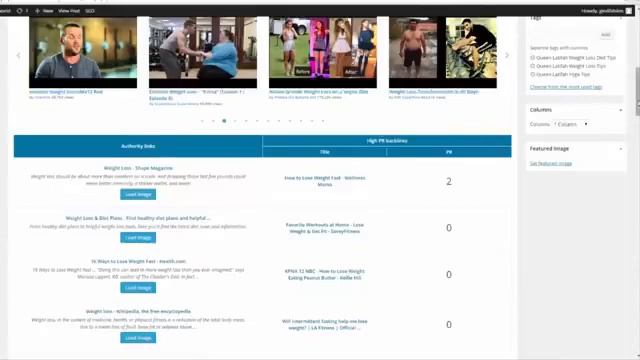This screenshot has width=640, height=360.
Task: Open How to Lose Weight Fast - Wellness Mama backlink
Action: 325,181
